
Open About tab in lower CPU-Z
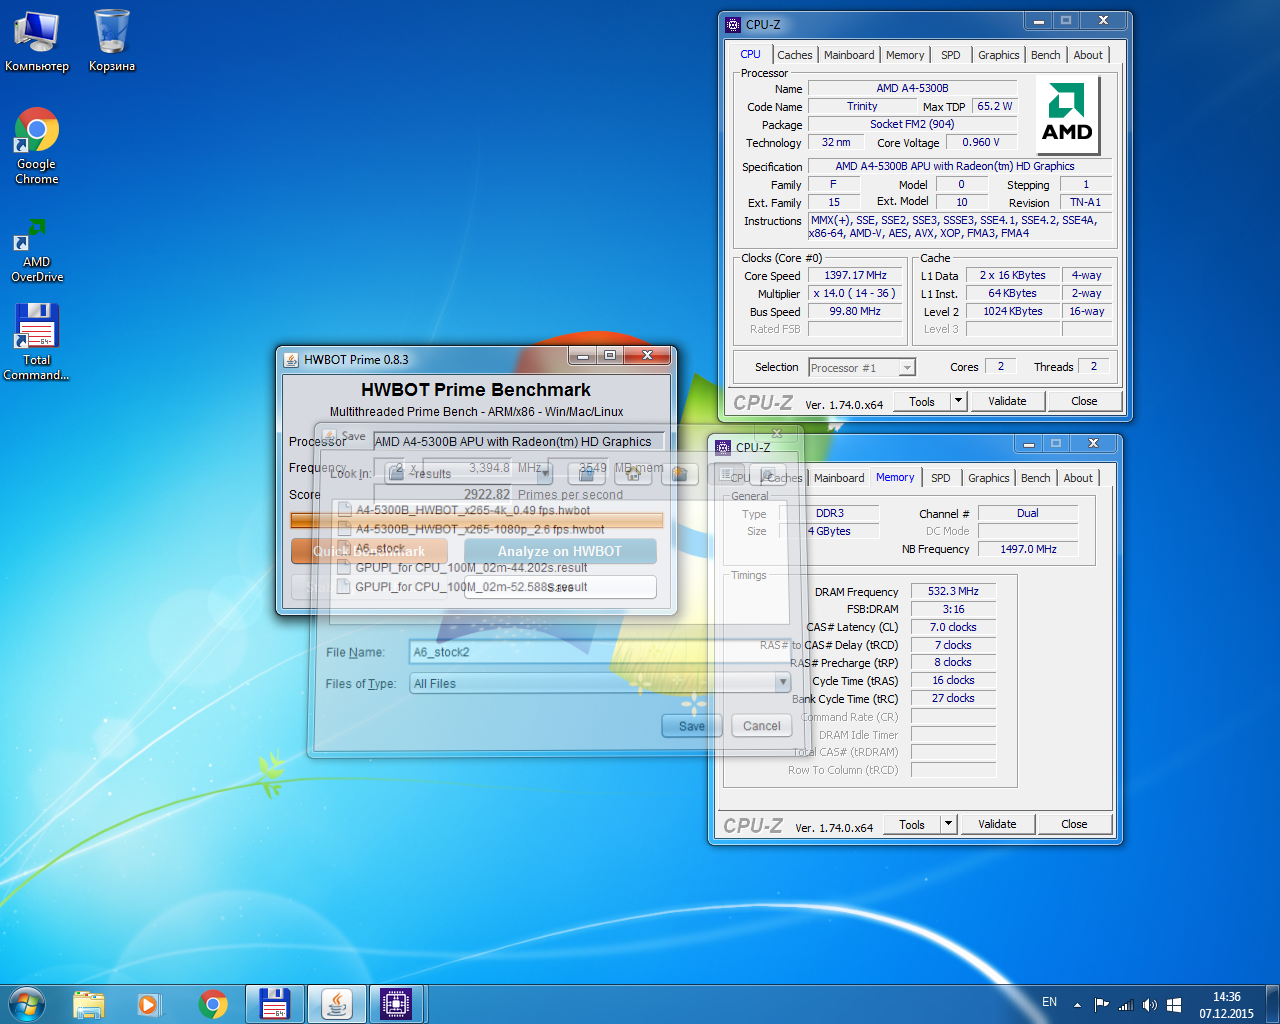pyautogui.click(x=1078, y=478)
